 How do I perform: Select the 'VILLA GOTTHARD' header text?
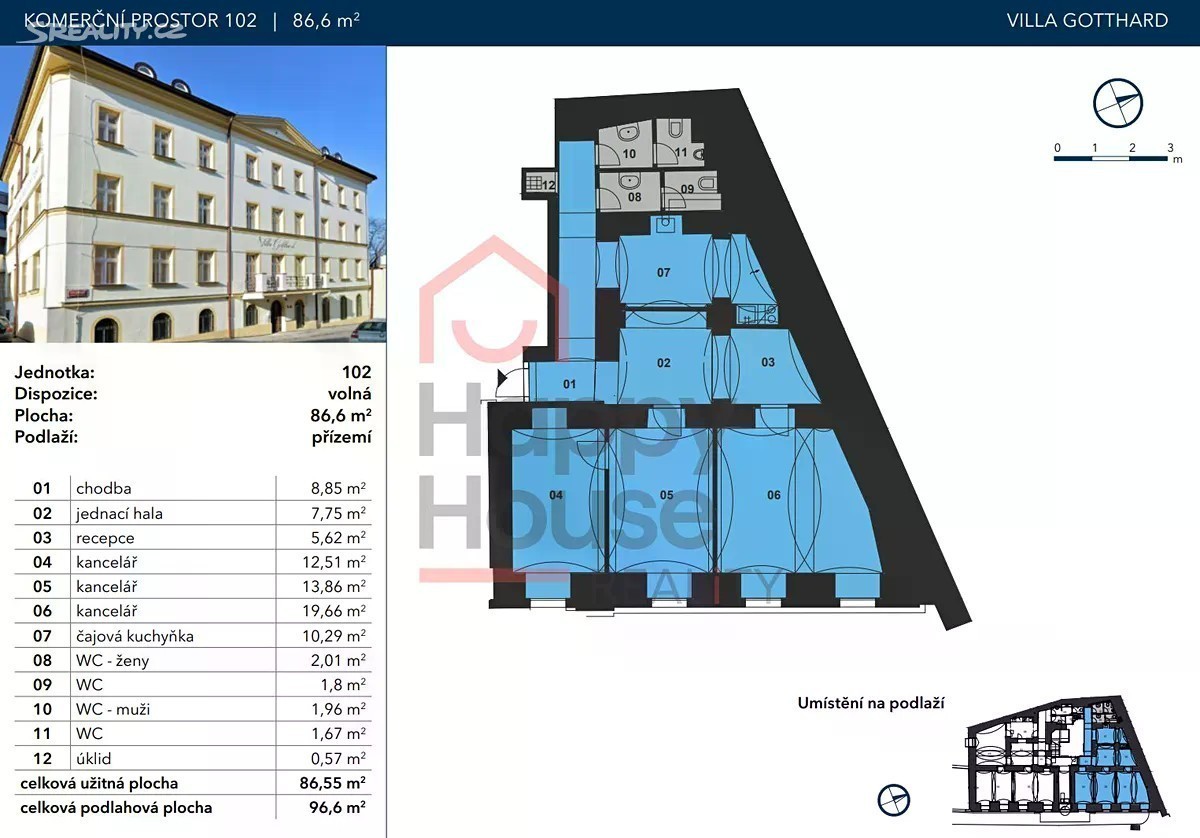click(1088, 20)
